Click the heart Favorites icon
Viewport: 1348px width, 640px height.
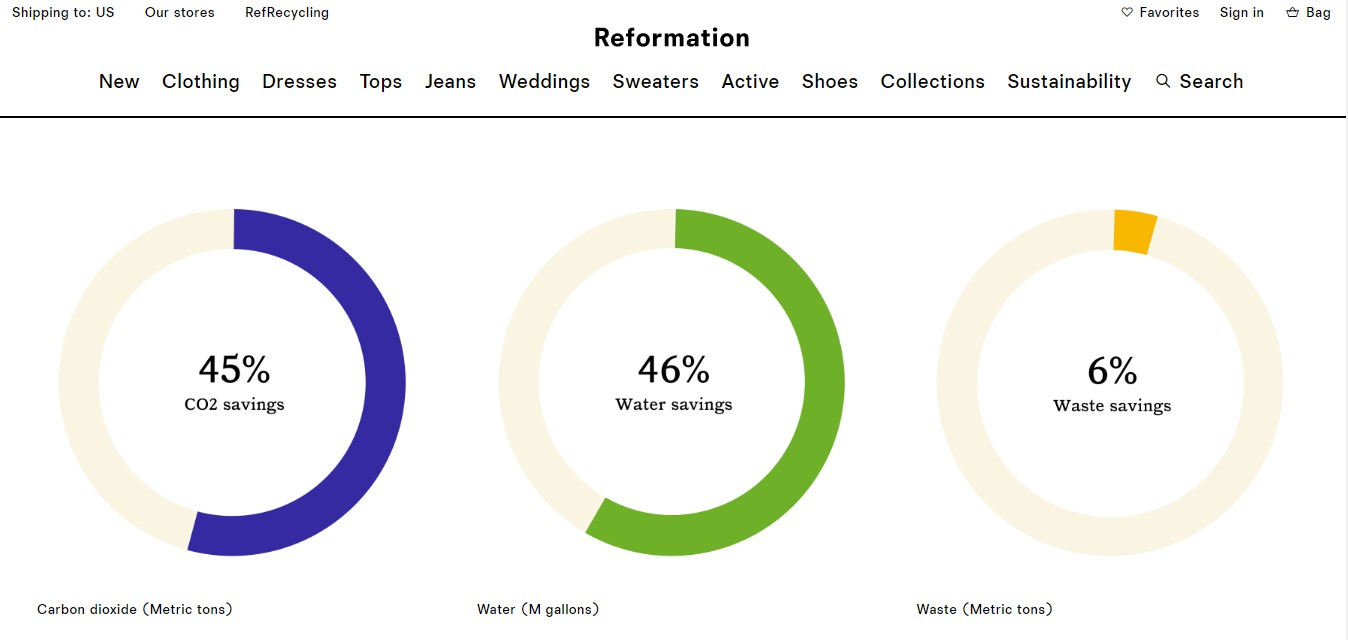[1127, 13]
